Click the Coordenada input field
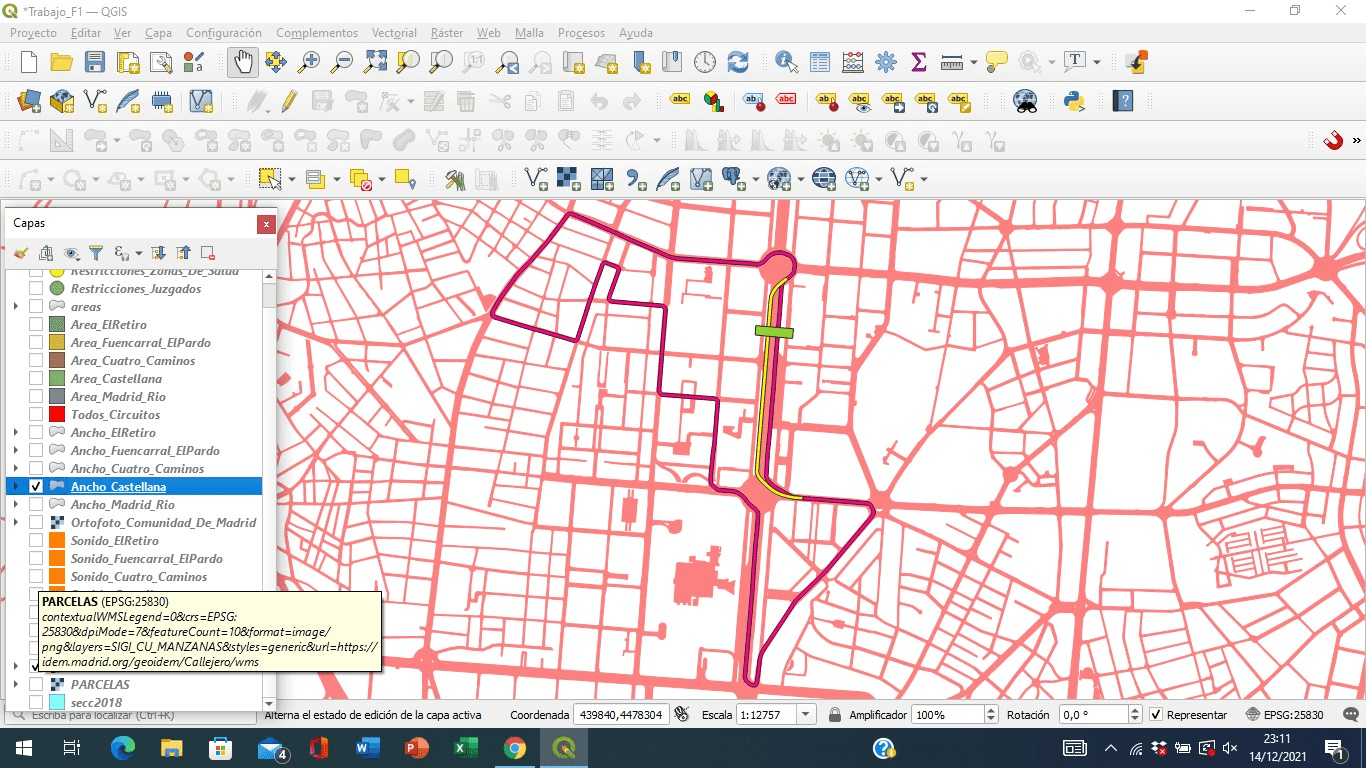1366x768 pixels. pyautogui.click(x=620, y=715)
